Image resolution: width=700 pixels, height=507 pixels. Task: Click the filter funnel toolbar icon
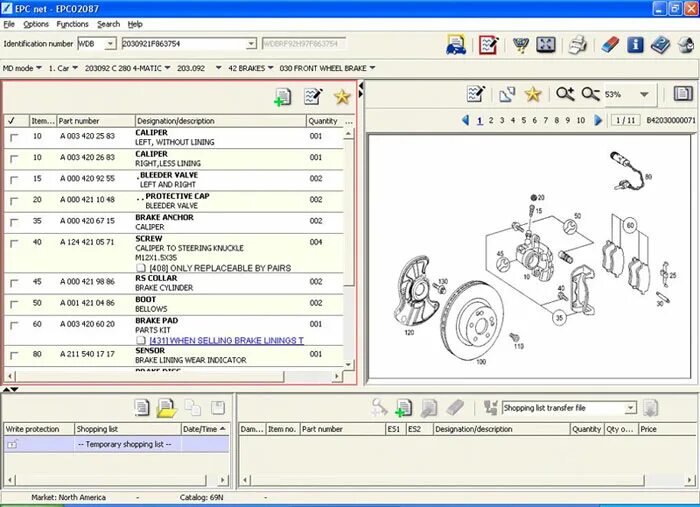point(521,45)
